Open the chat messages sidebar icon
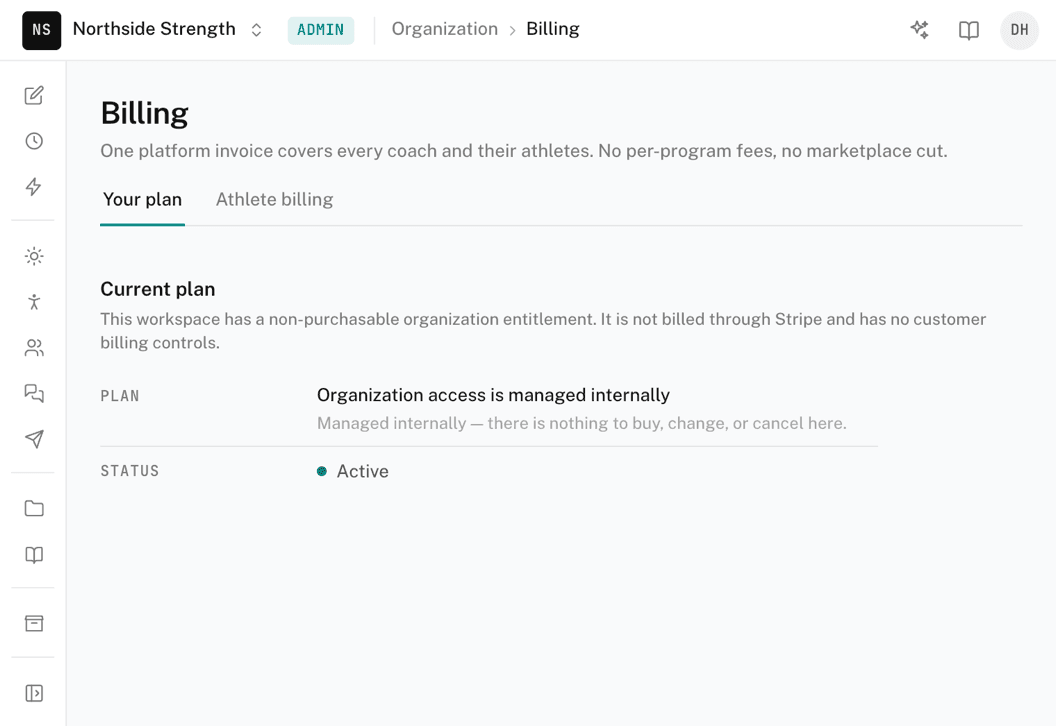1056x726 pixels. tap(34, 393)
